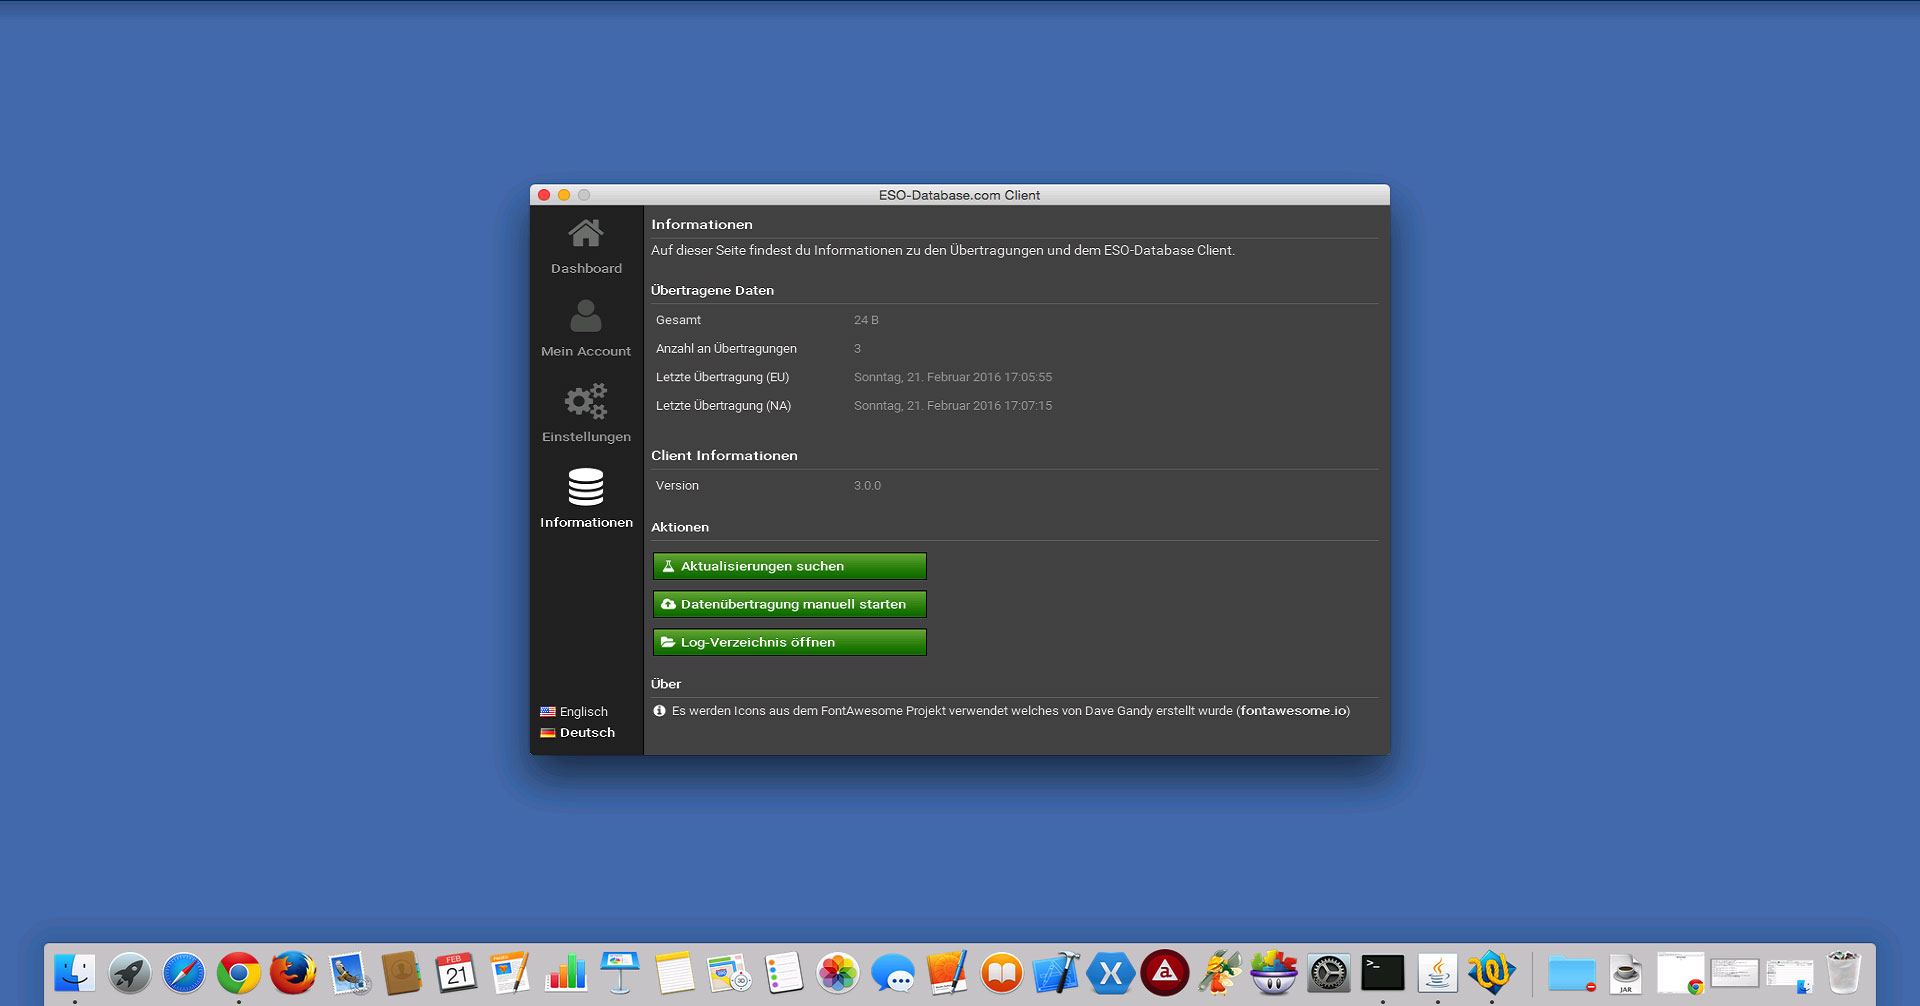Open Mail stamp icon in dock
Viewport: 1920px width, 1006px height.
[x=349, y=973]
